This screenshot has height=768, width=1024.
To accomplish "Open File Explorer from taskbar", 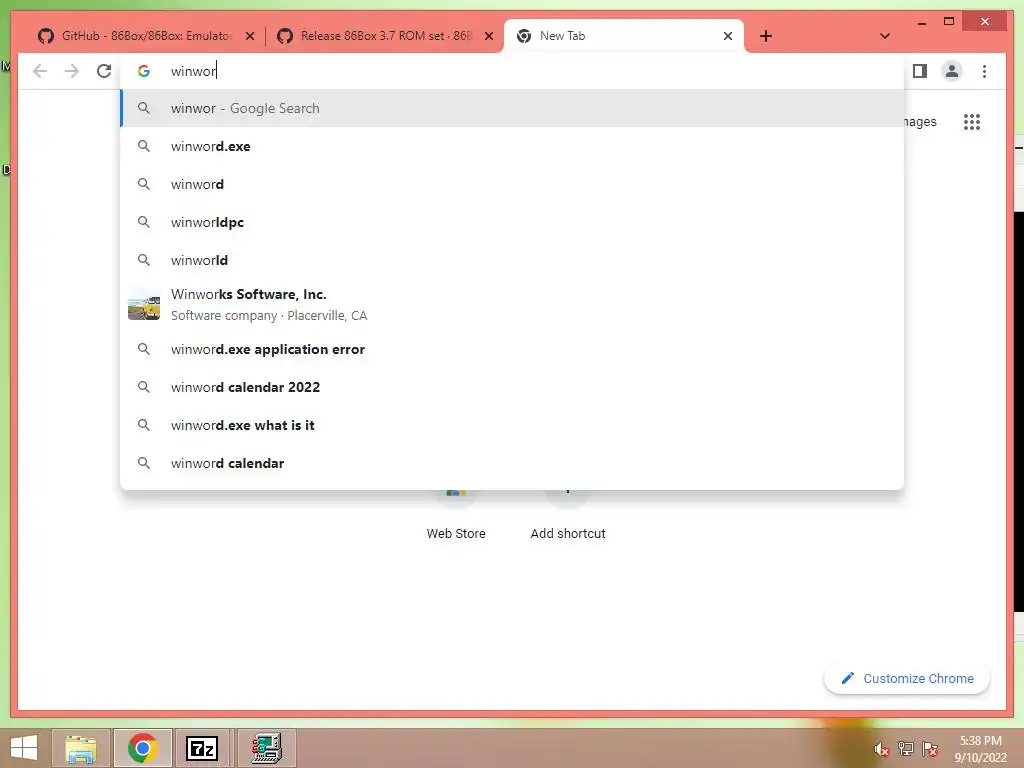I will (x=82, y=748).
